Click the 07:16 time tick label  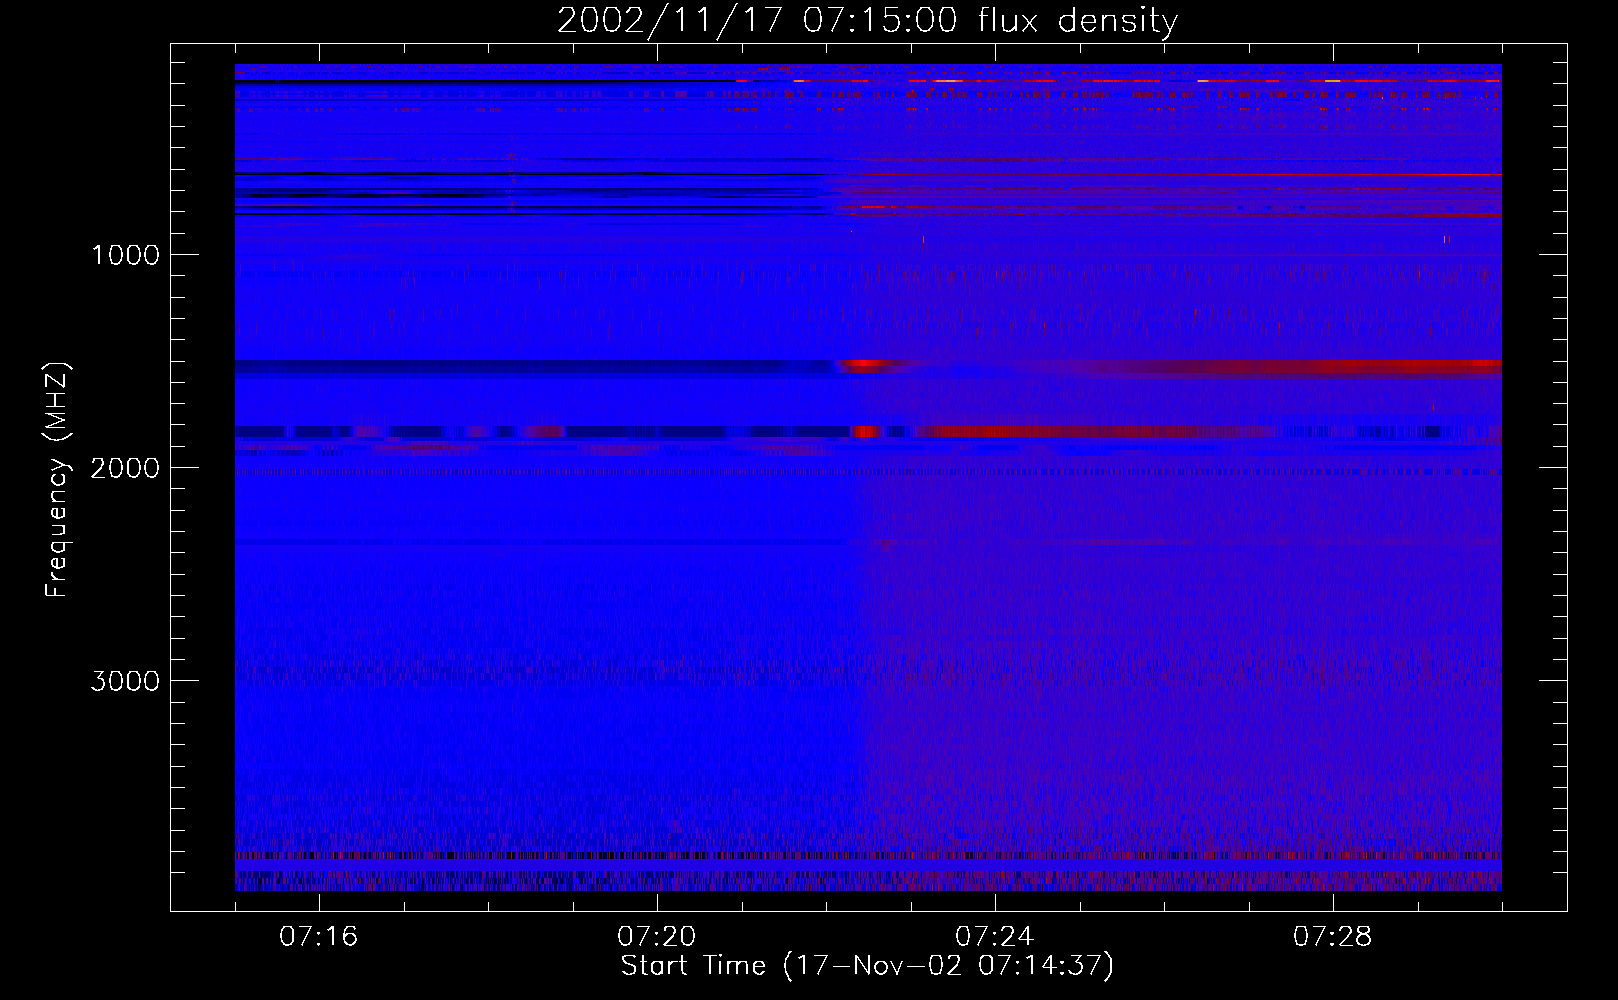tap(319, 937)
